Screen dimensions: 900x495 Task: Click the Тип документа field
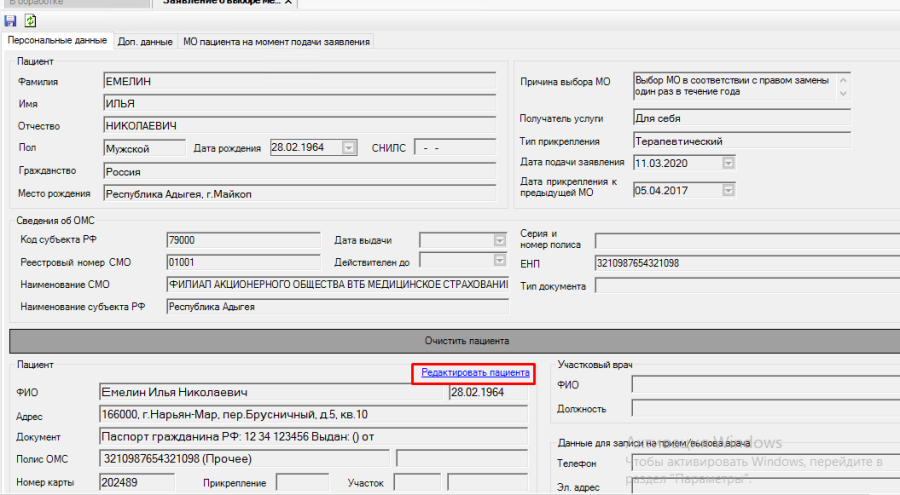(x=747, y=285)
